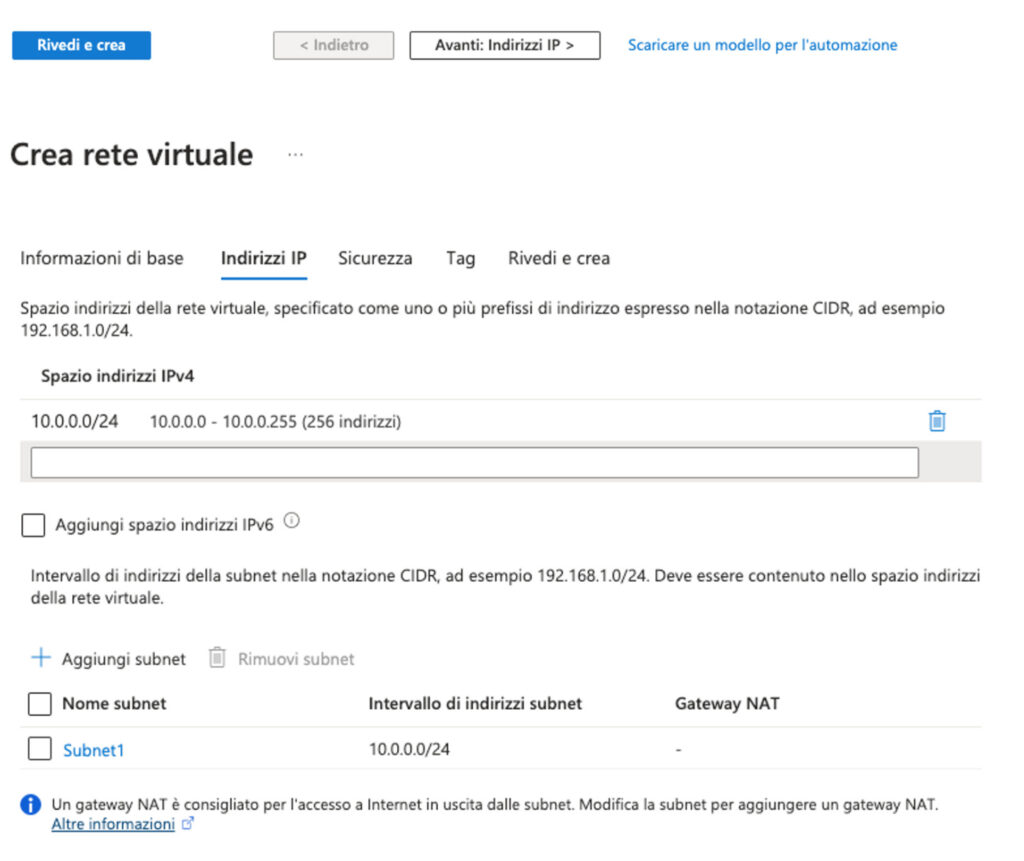
Task: Click the plus icon for Aggiungi subnet
Action: point(40,658)
